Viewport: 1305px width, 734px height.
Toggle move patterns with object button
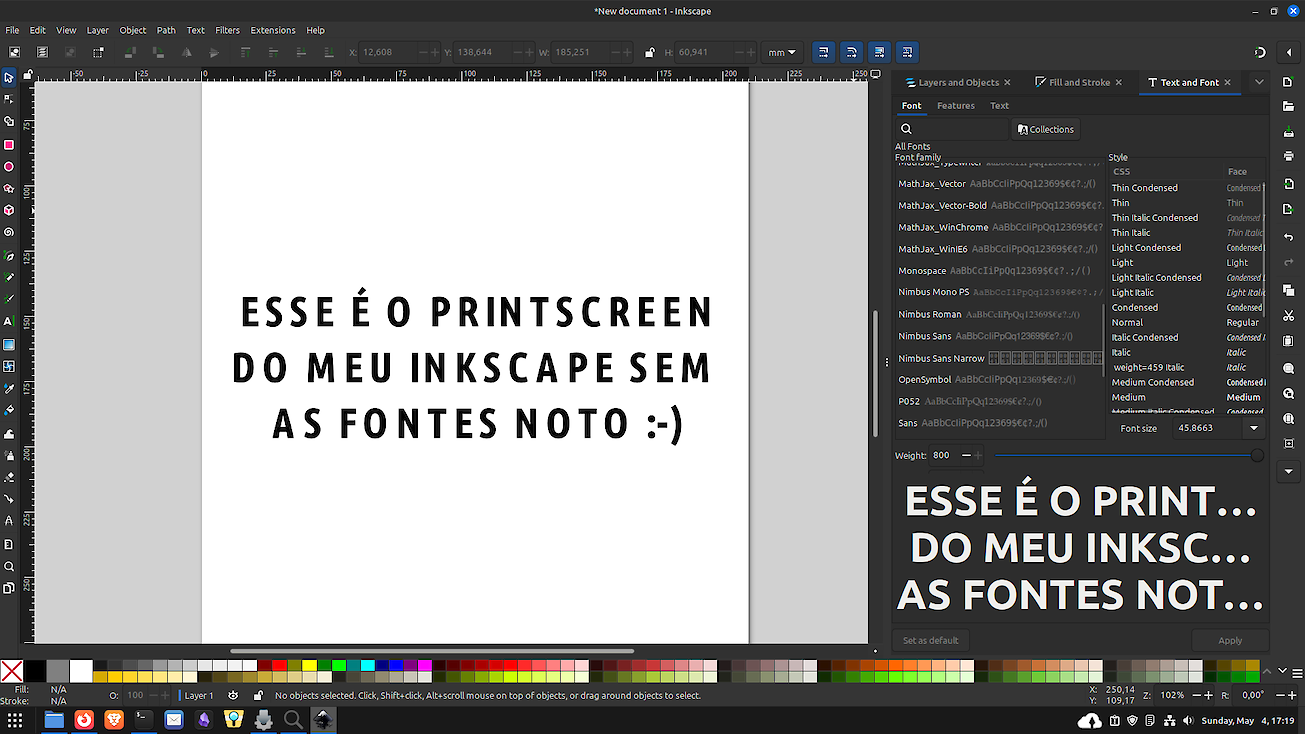907,52
